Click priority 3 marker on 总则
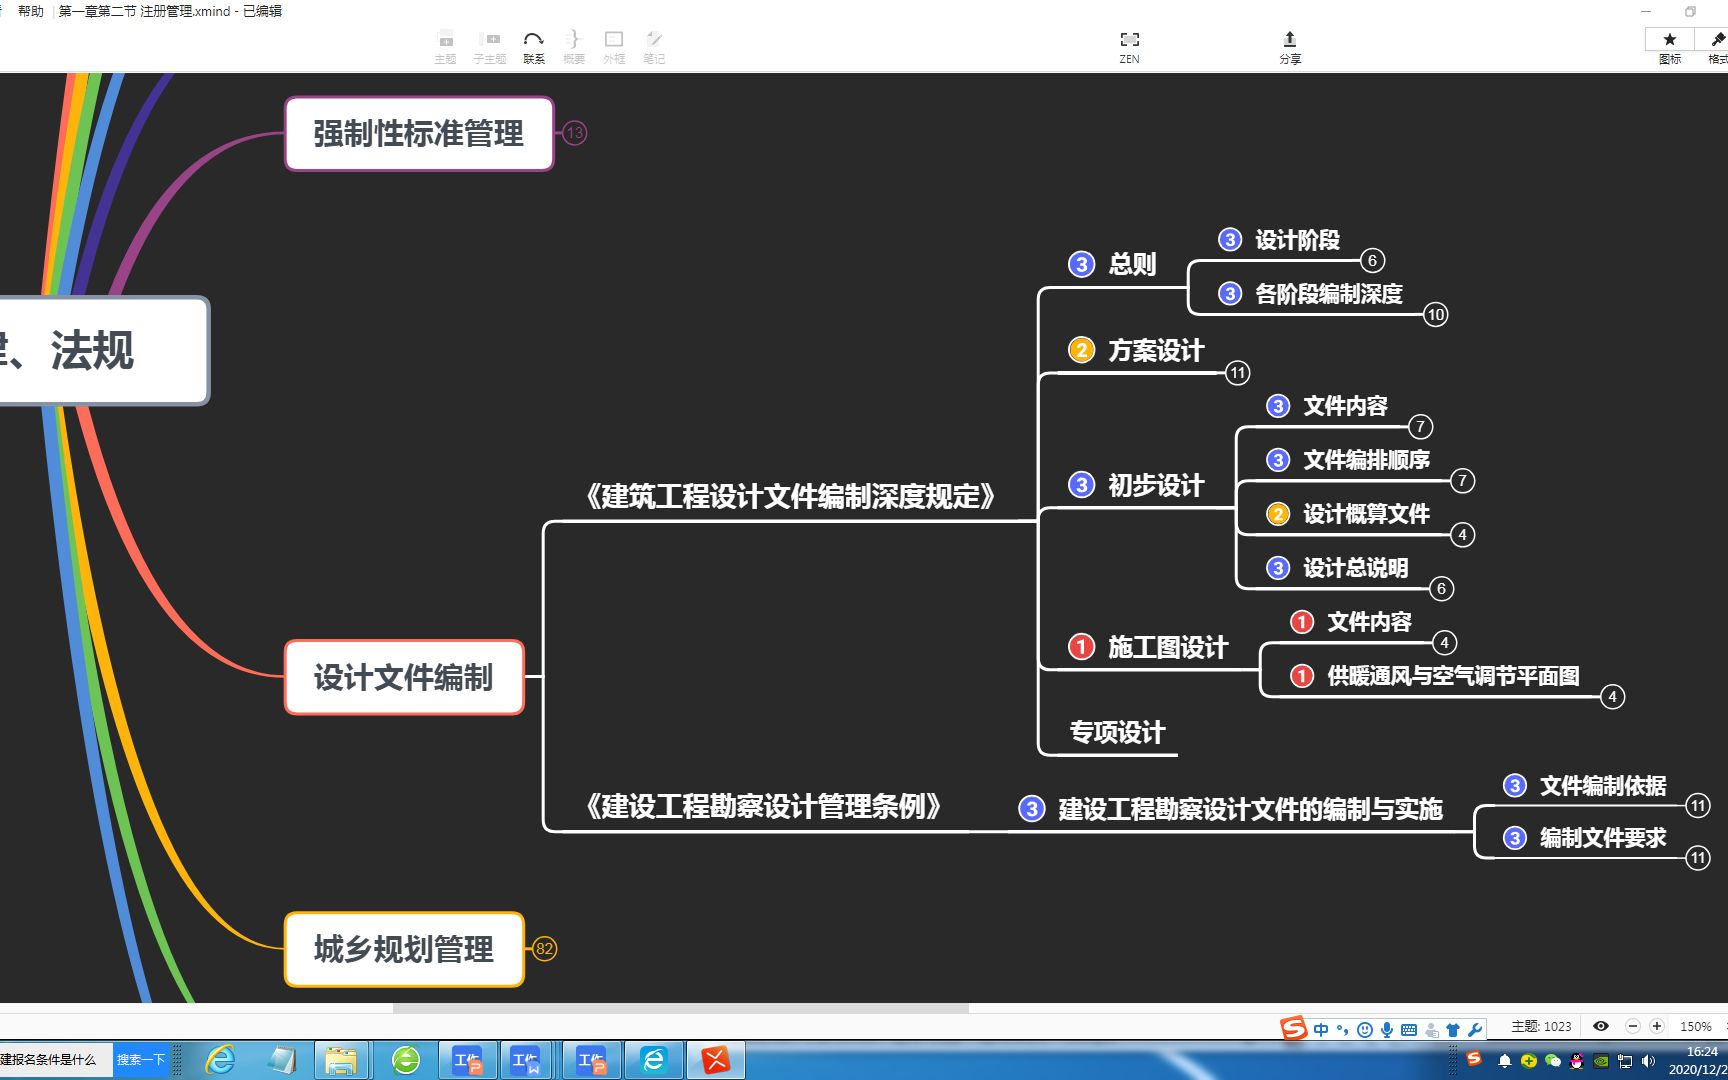The height and width of the screenshot is (1080, 1728). (1081, 264)
